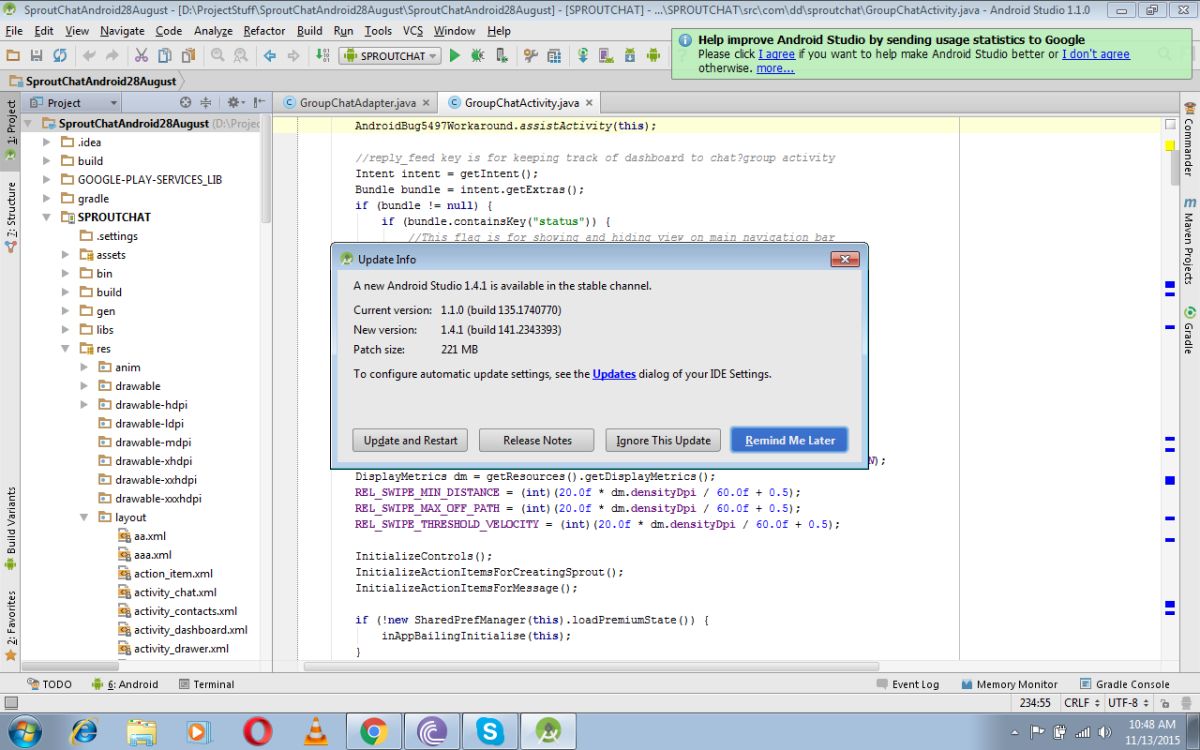Open the Chrome taskbar icon
Image resolution: width=1200 pixels, height=750 pixels.
coord(373,732)
